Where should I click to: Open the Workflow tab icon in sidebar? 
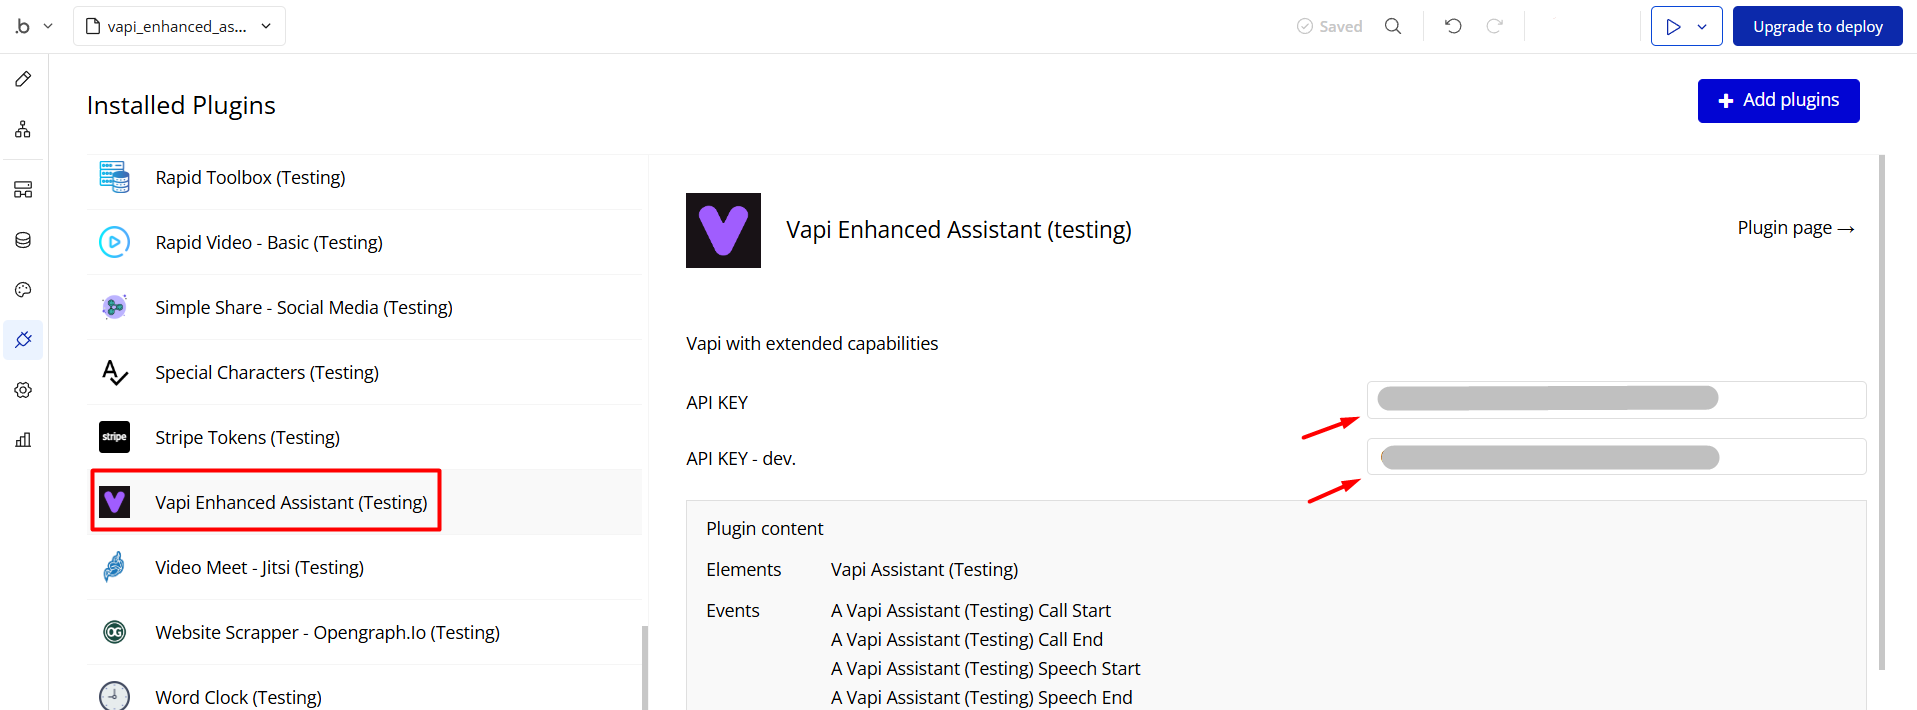tap(23, 130)
